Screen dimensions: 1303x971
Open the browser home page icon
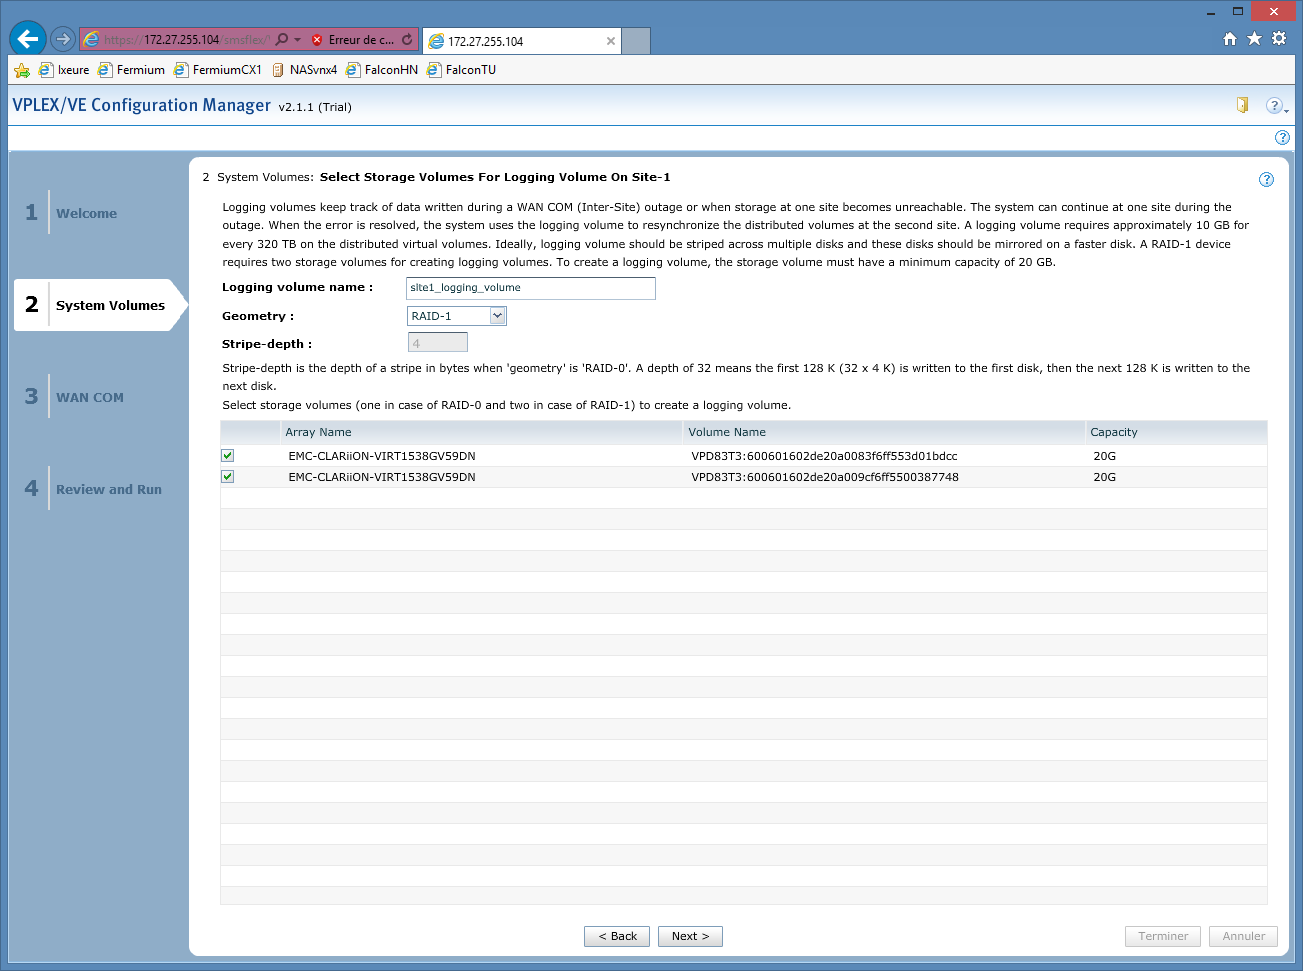[1230, 39]
